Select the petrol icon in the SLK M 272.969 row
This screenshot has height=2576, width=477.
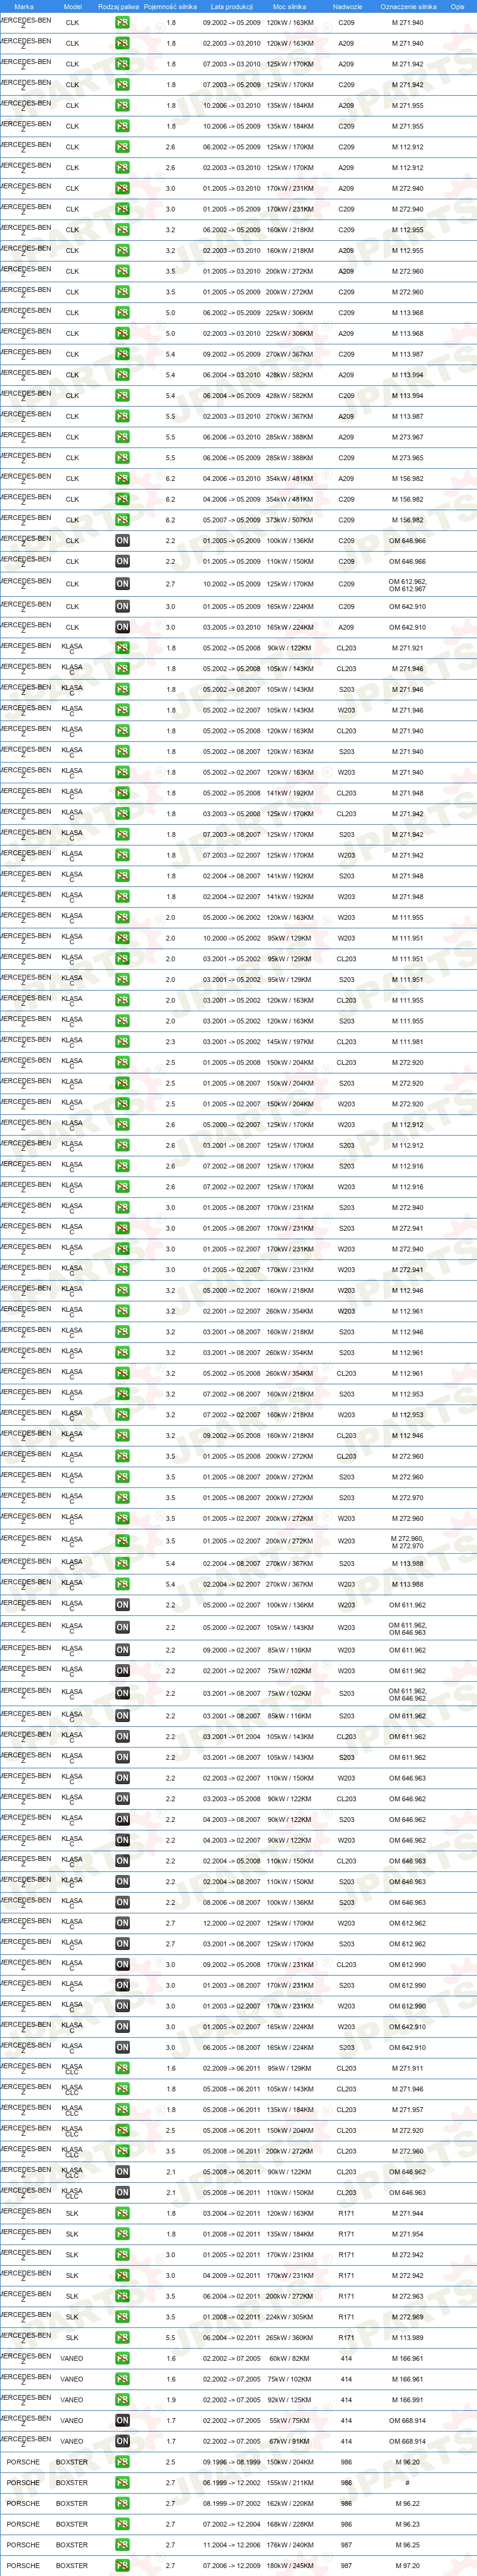pos(122,2316)
